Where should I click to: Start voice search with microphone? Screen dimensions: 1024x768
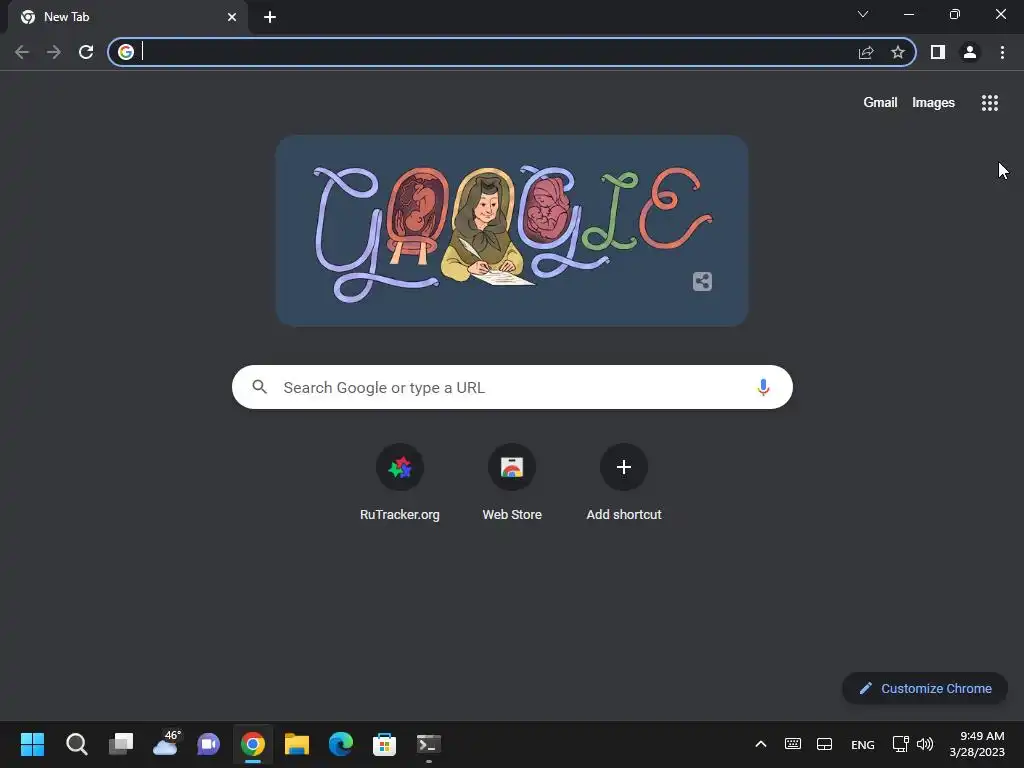pyautogui.click(x=763, y=387)
